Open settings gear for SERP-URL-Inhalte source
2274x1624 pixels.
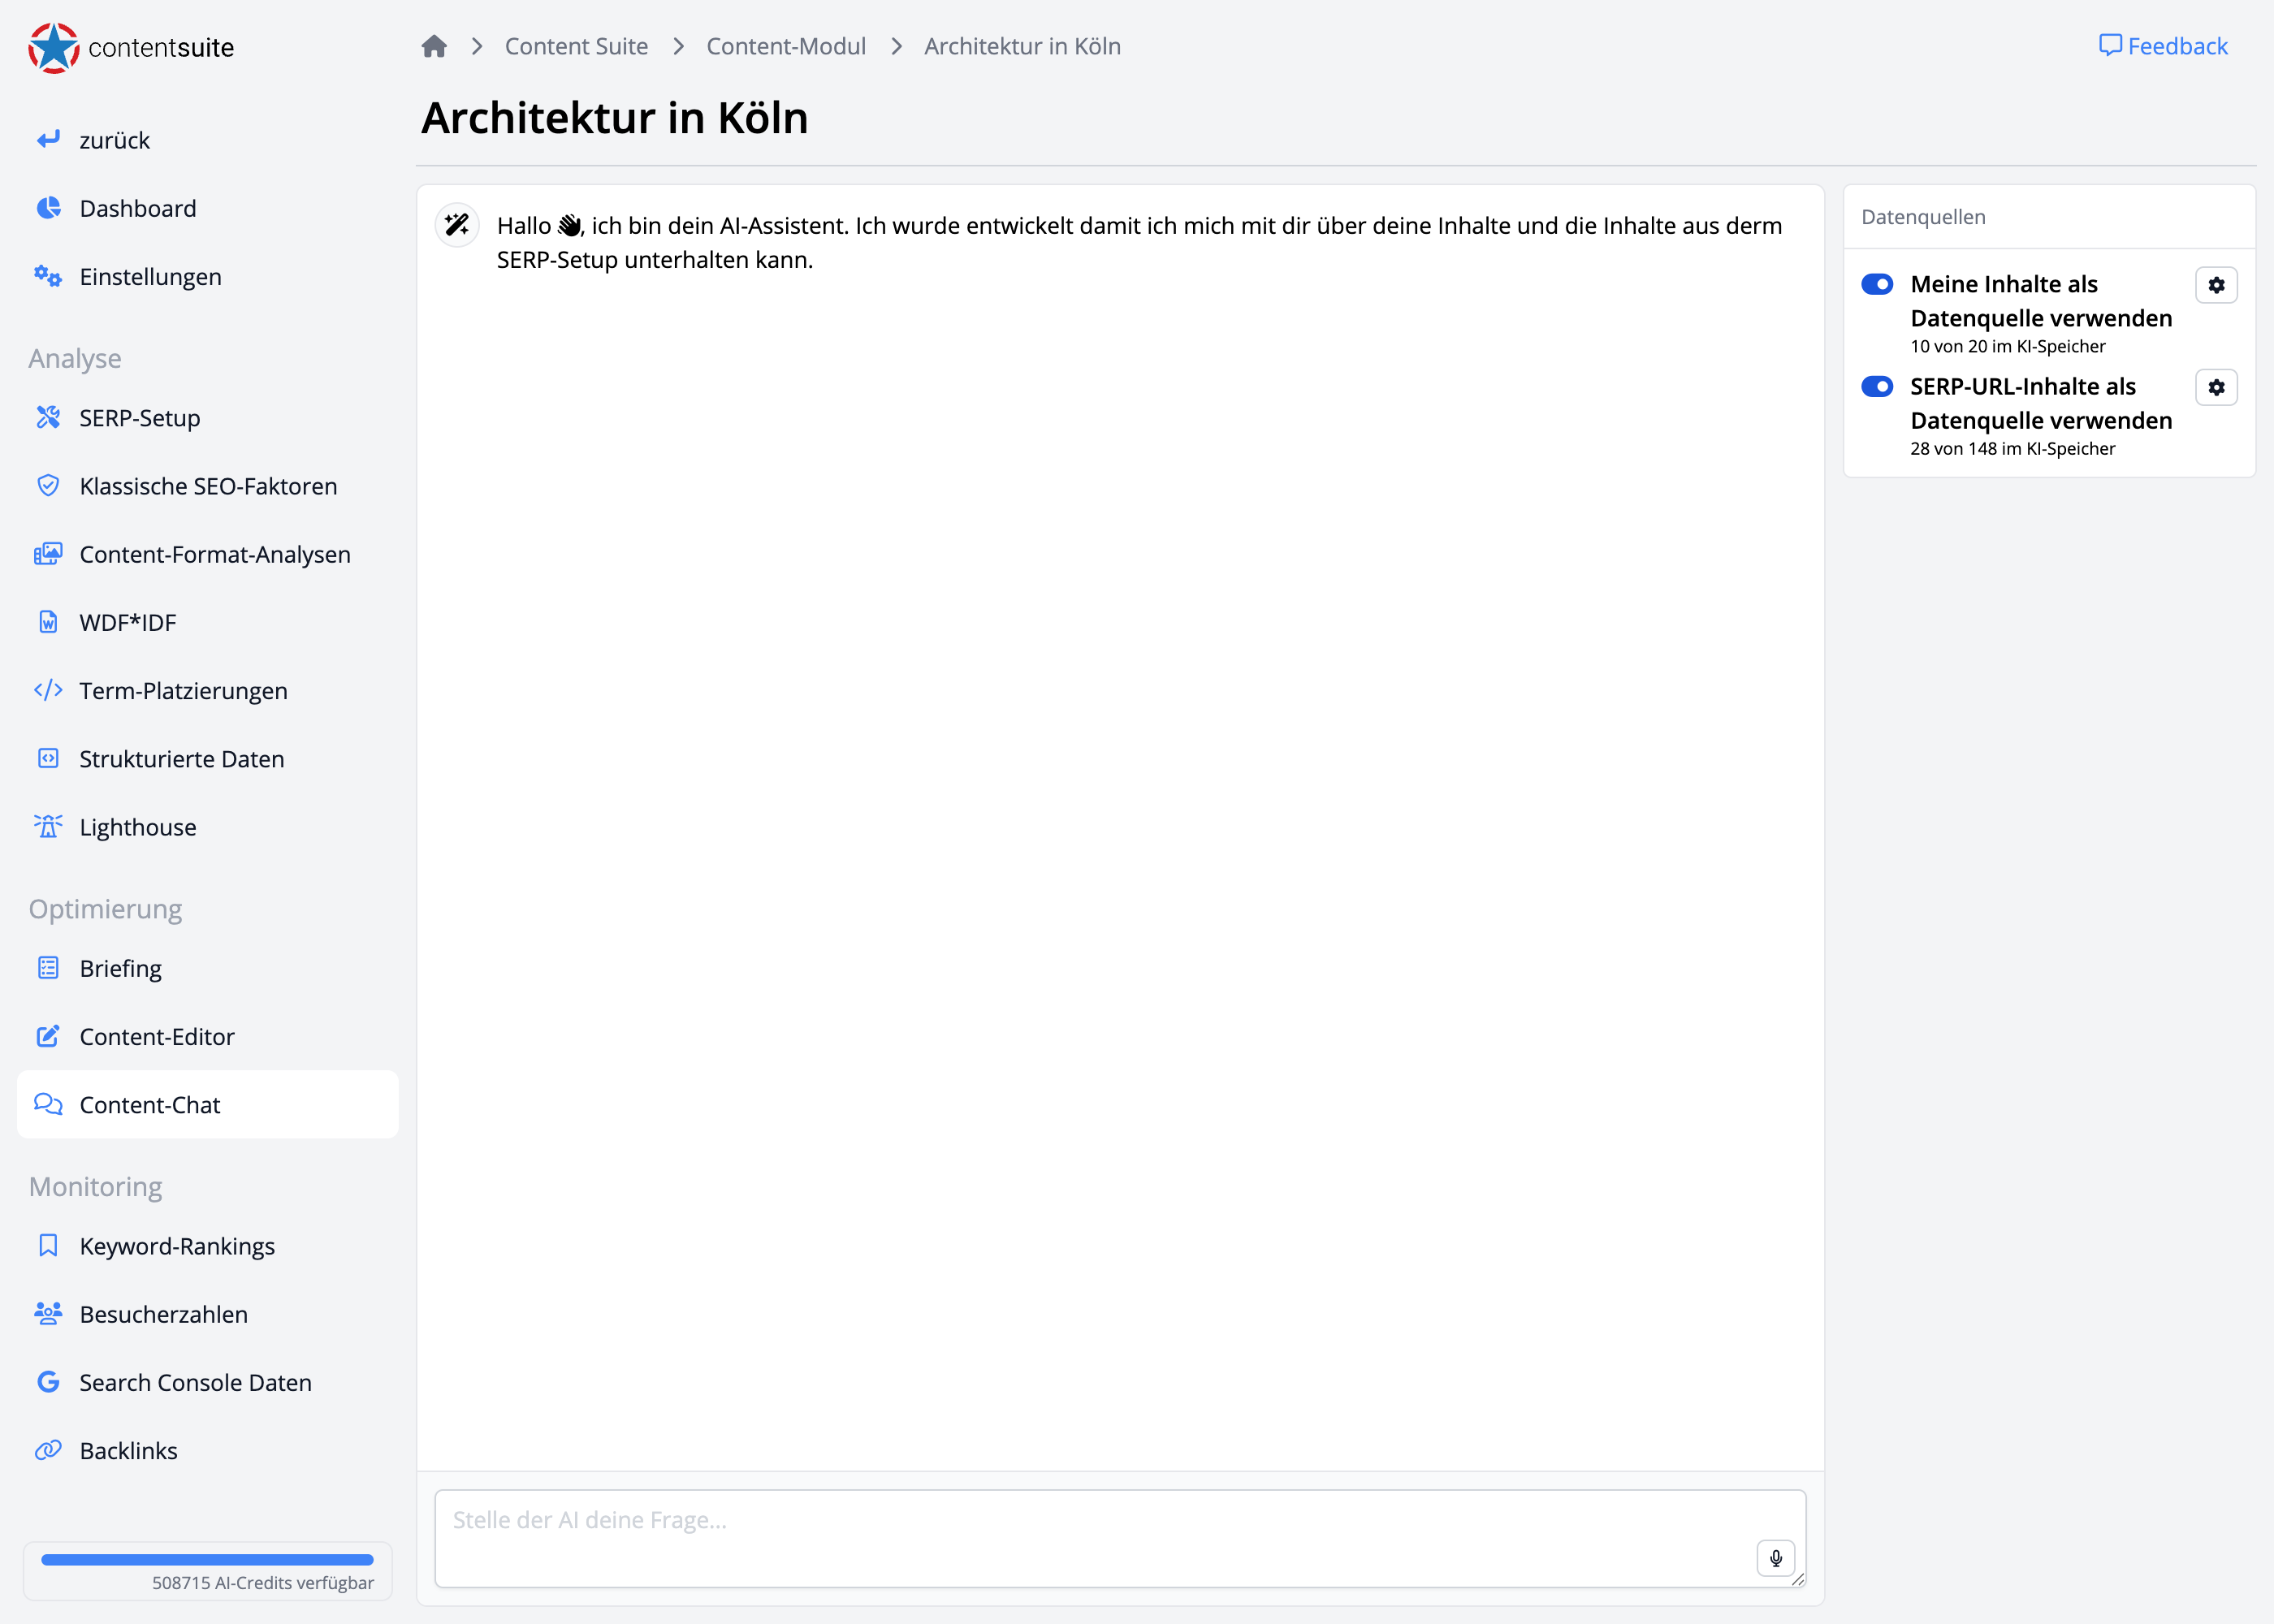tap(2216, 387)
